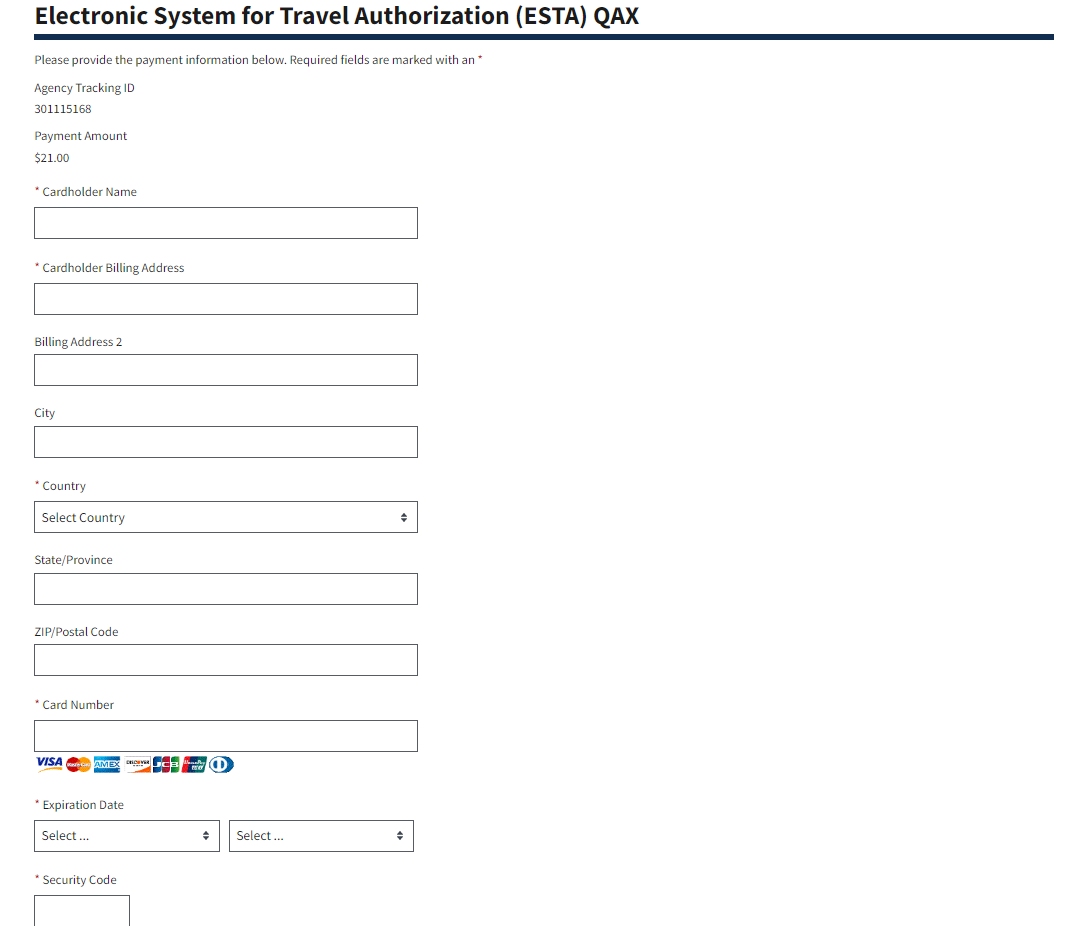Image resolution: width=1090 pixels, height=926 pixels.
Task: Open the expiration month dropdown
Action: tap(126, 836)
